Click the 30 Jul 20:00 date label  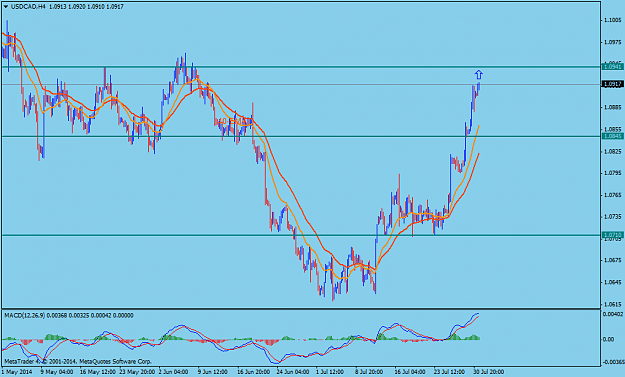click(x=489, y=372)
